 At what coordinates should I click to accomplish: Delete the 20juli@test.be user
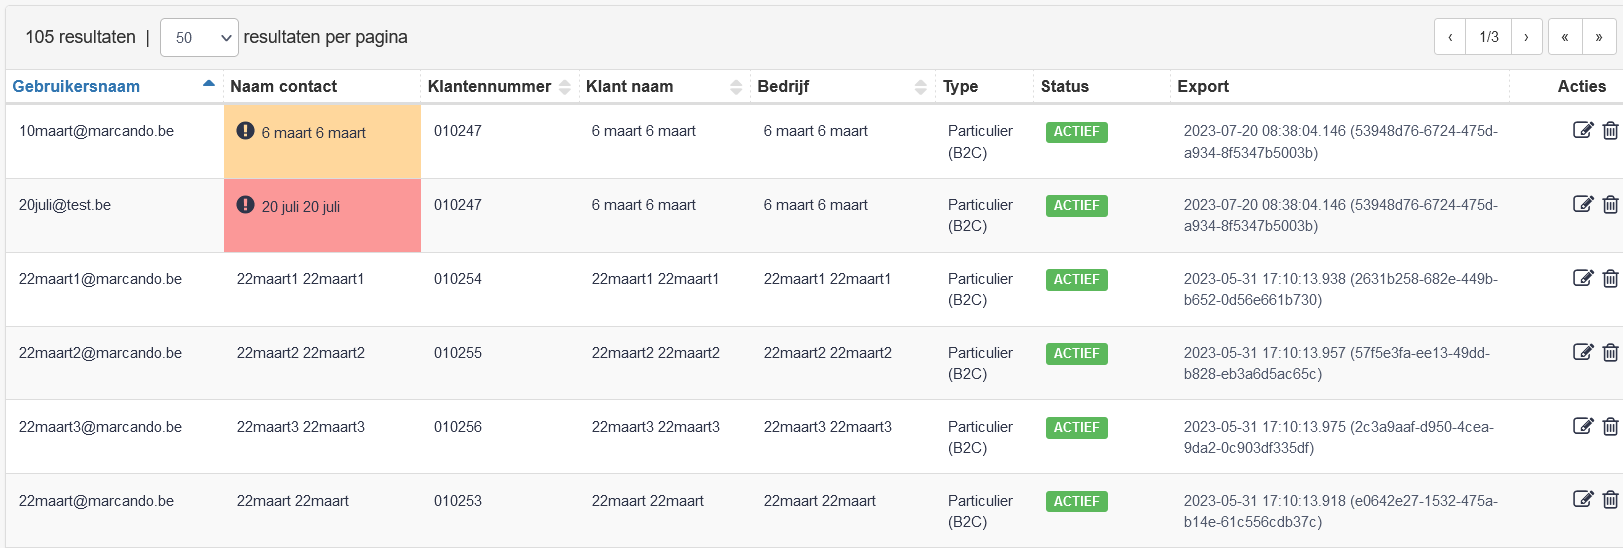1610,204
